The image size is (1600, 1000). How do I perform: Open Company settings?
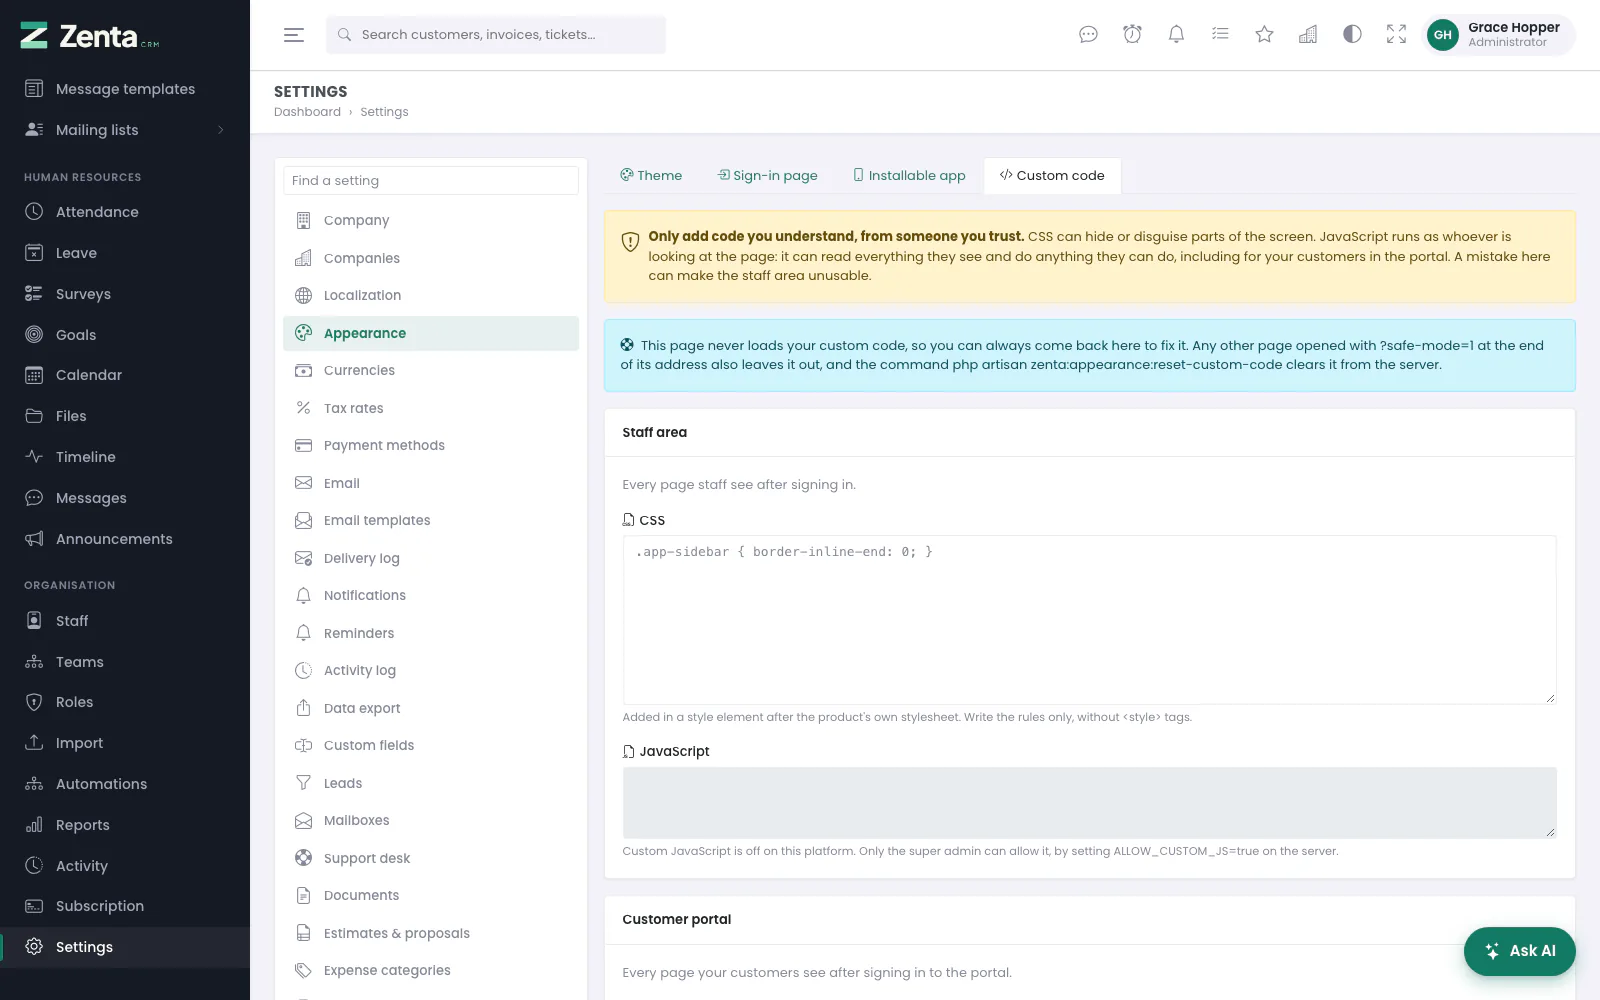pos(431,221)
